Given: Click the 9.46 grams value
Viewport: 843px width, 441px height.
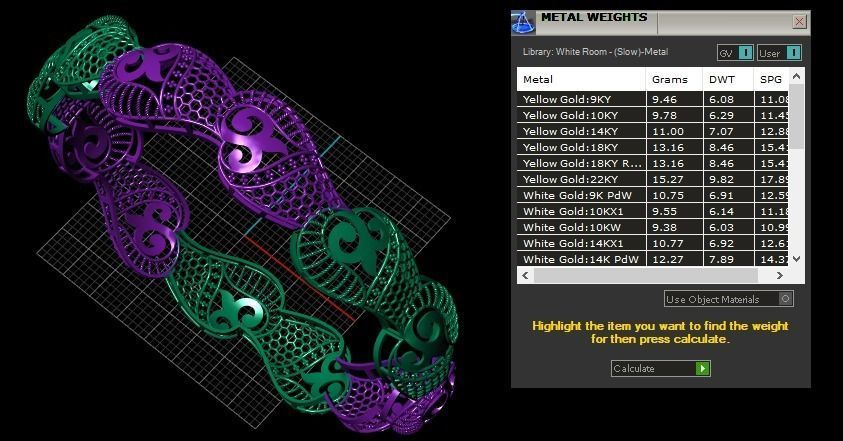Looking at the screenshot, I should tap(665, 99).
